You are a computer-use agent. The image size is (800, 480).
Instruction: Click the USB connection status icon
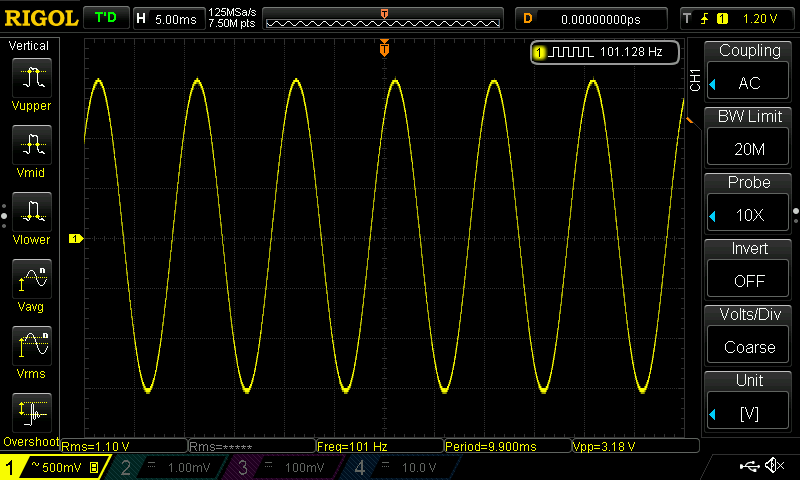(x=749, y=465)
